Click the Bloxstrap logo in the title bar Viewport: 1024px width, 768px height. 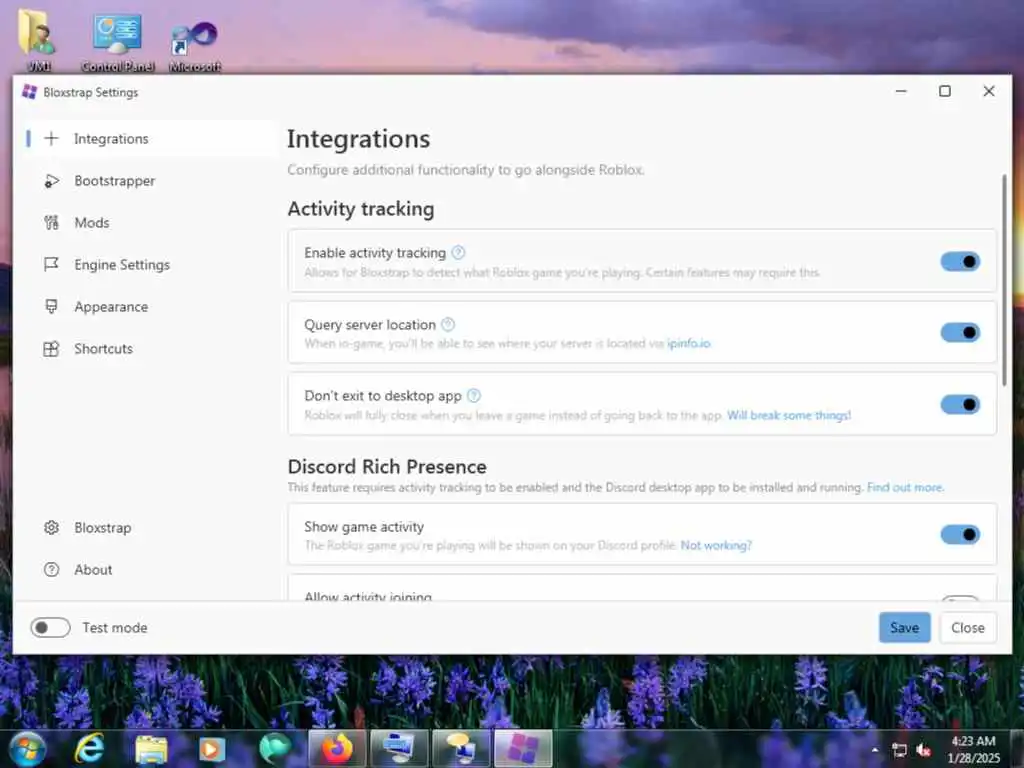tap(29, 92)
